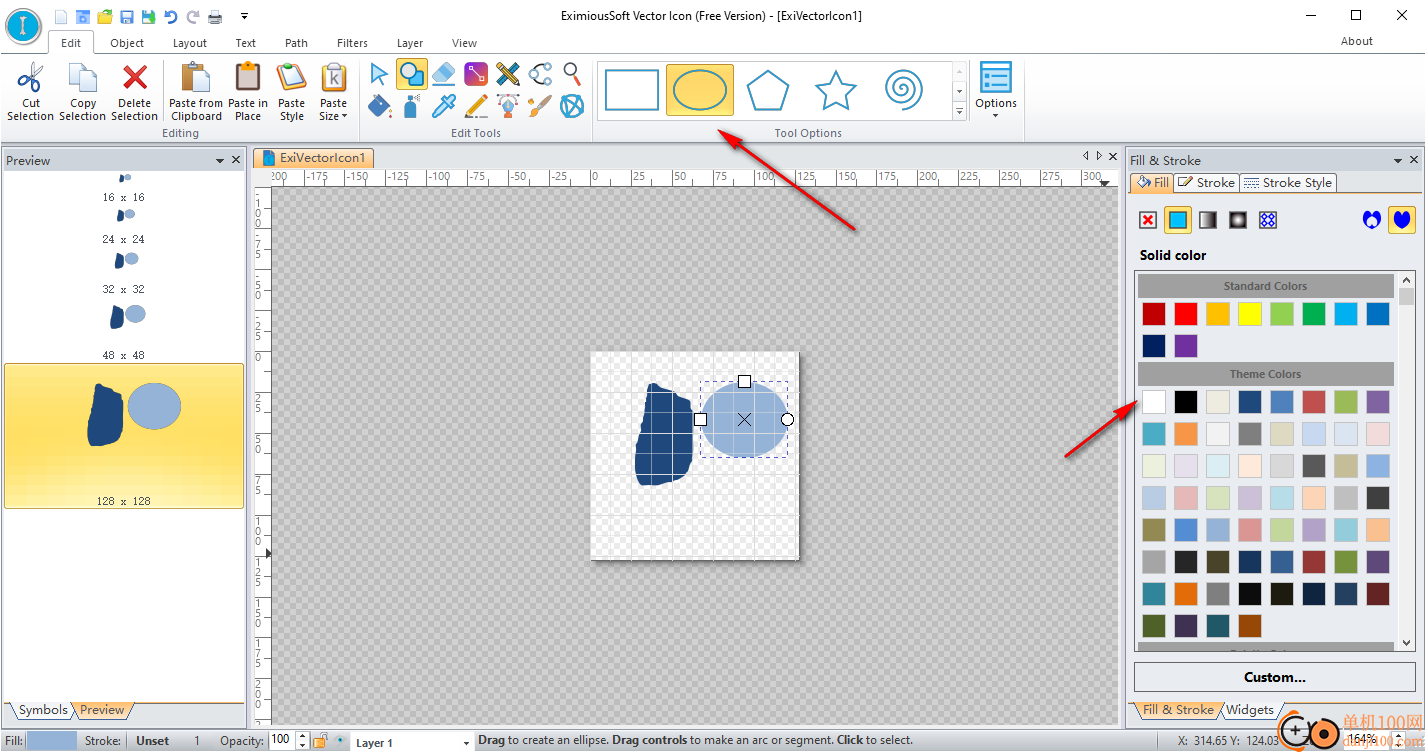Screen dimensions: 1426x752
Task: Set fill to solid flat color
Action: (1178, 220)
